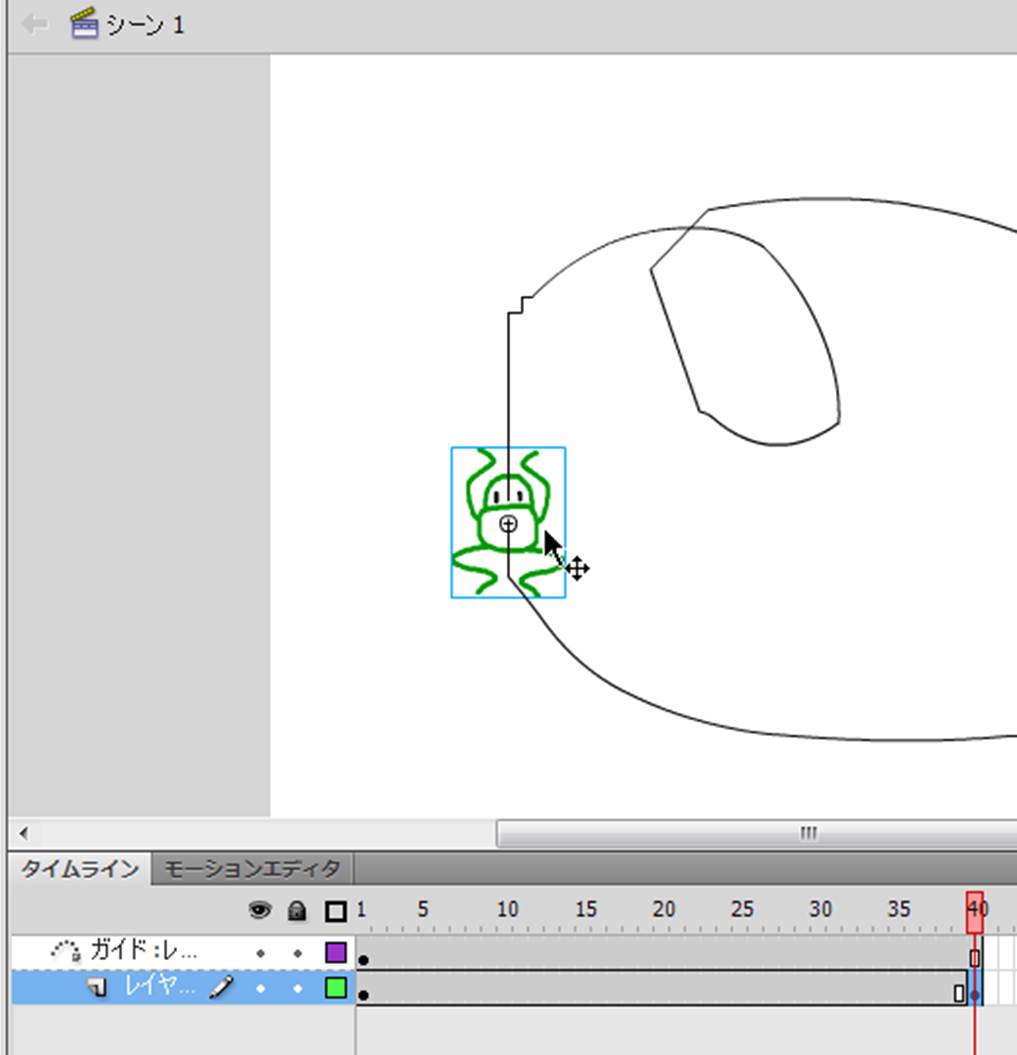Click the シーン 1 scene label

tap(145, 24)
